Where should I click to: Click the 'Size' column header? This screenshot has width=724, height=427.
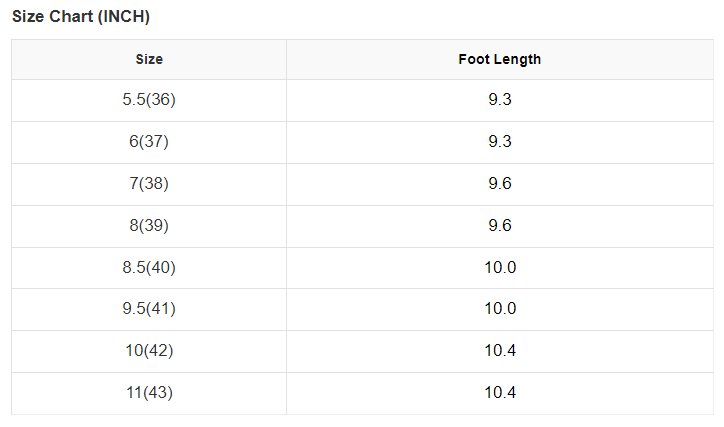(149, 59)
